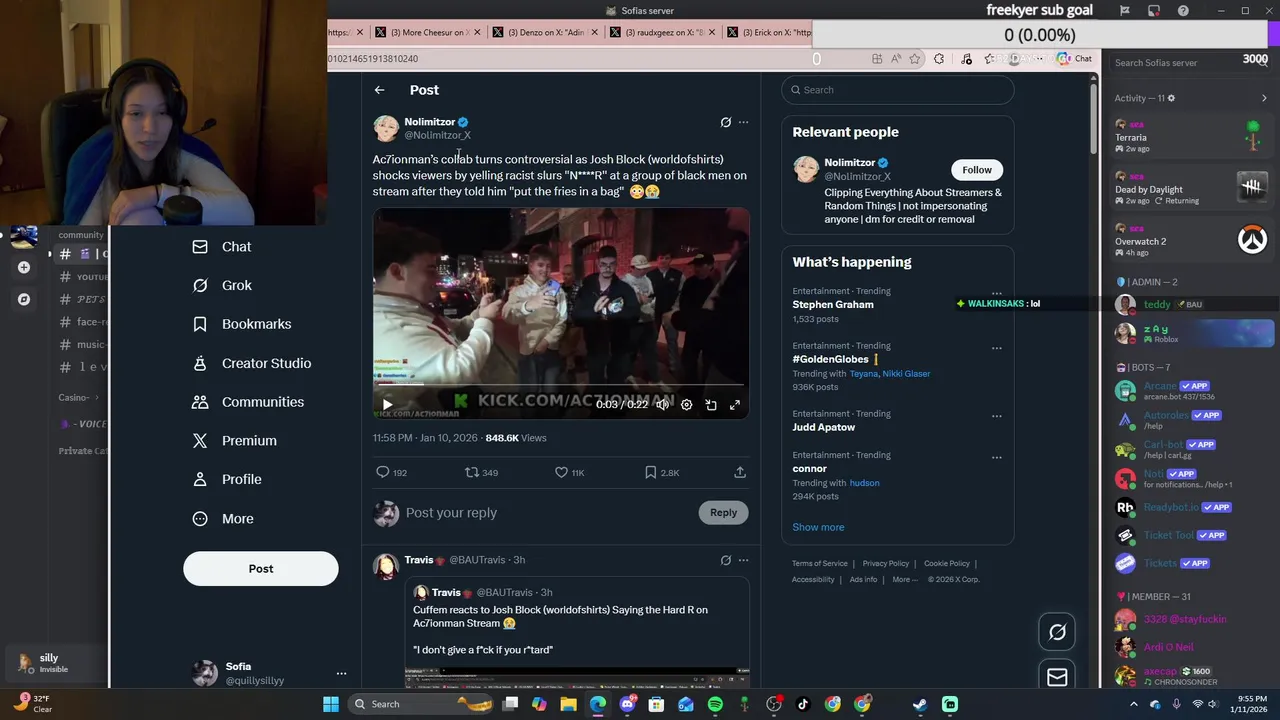Show hidden system tray icons

tap(1134, 704)
